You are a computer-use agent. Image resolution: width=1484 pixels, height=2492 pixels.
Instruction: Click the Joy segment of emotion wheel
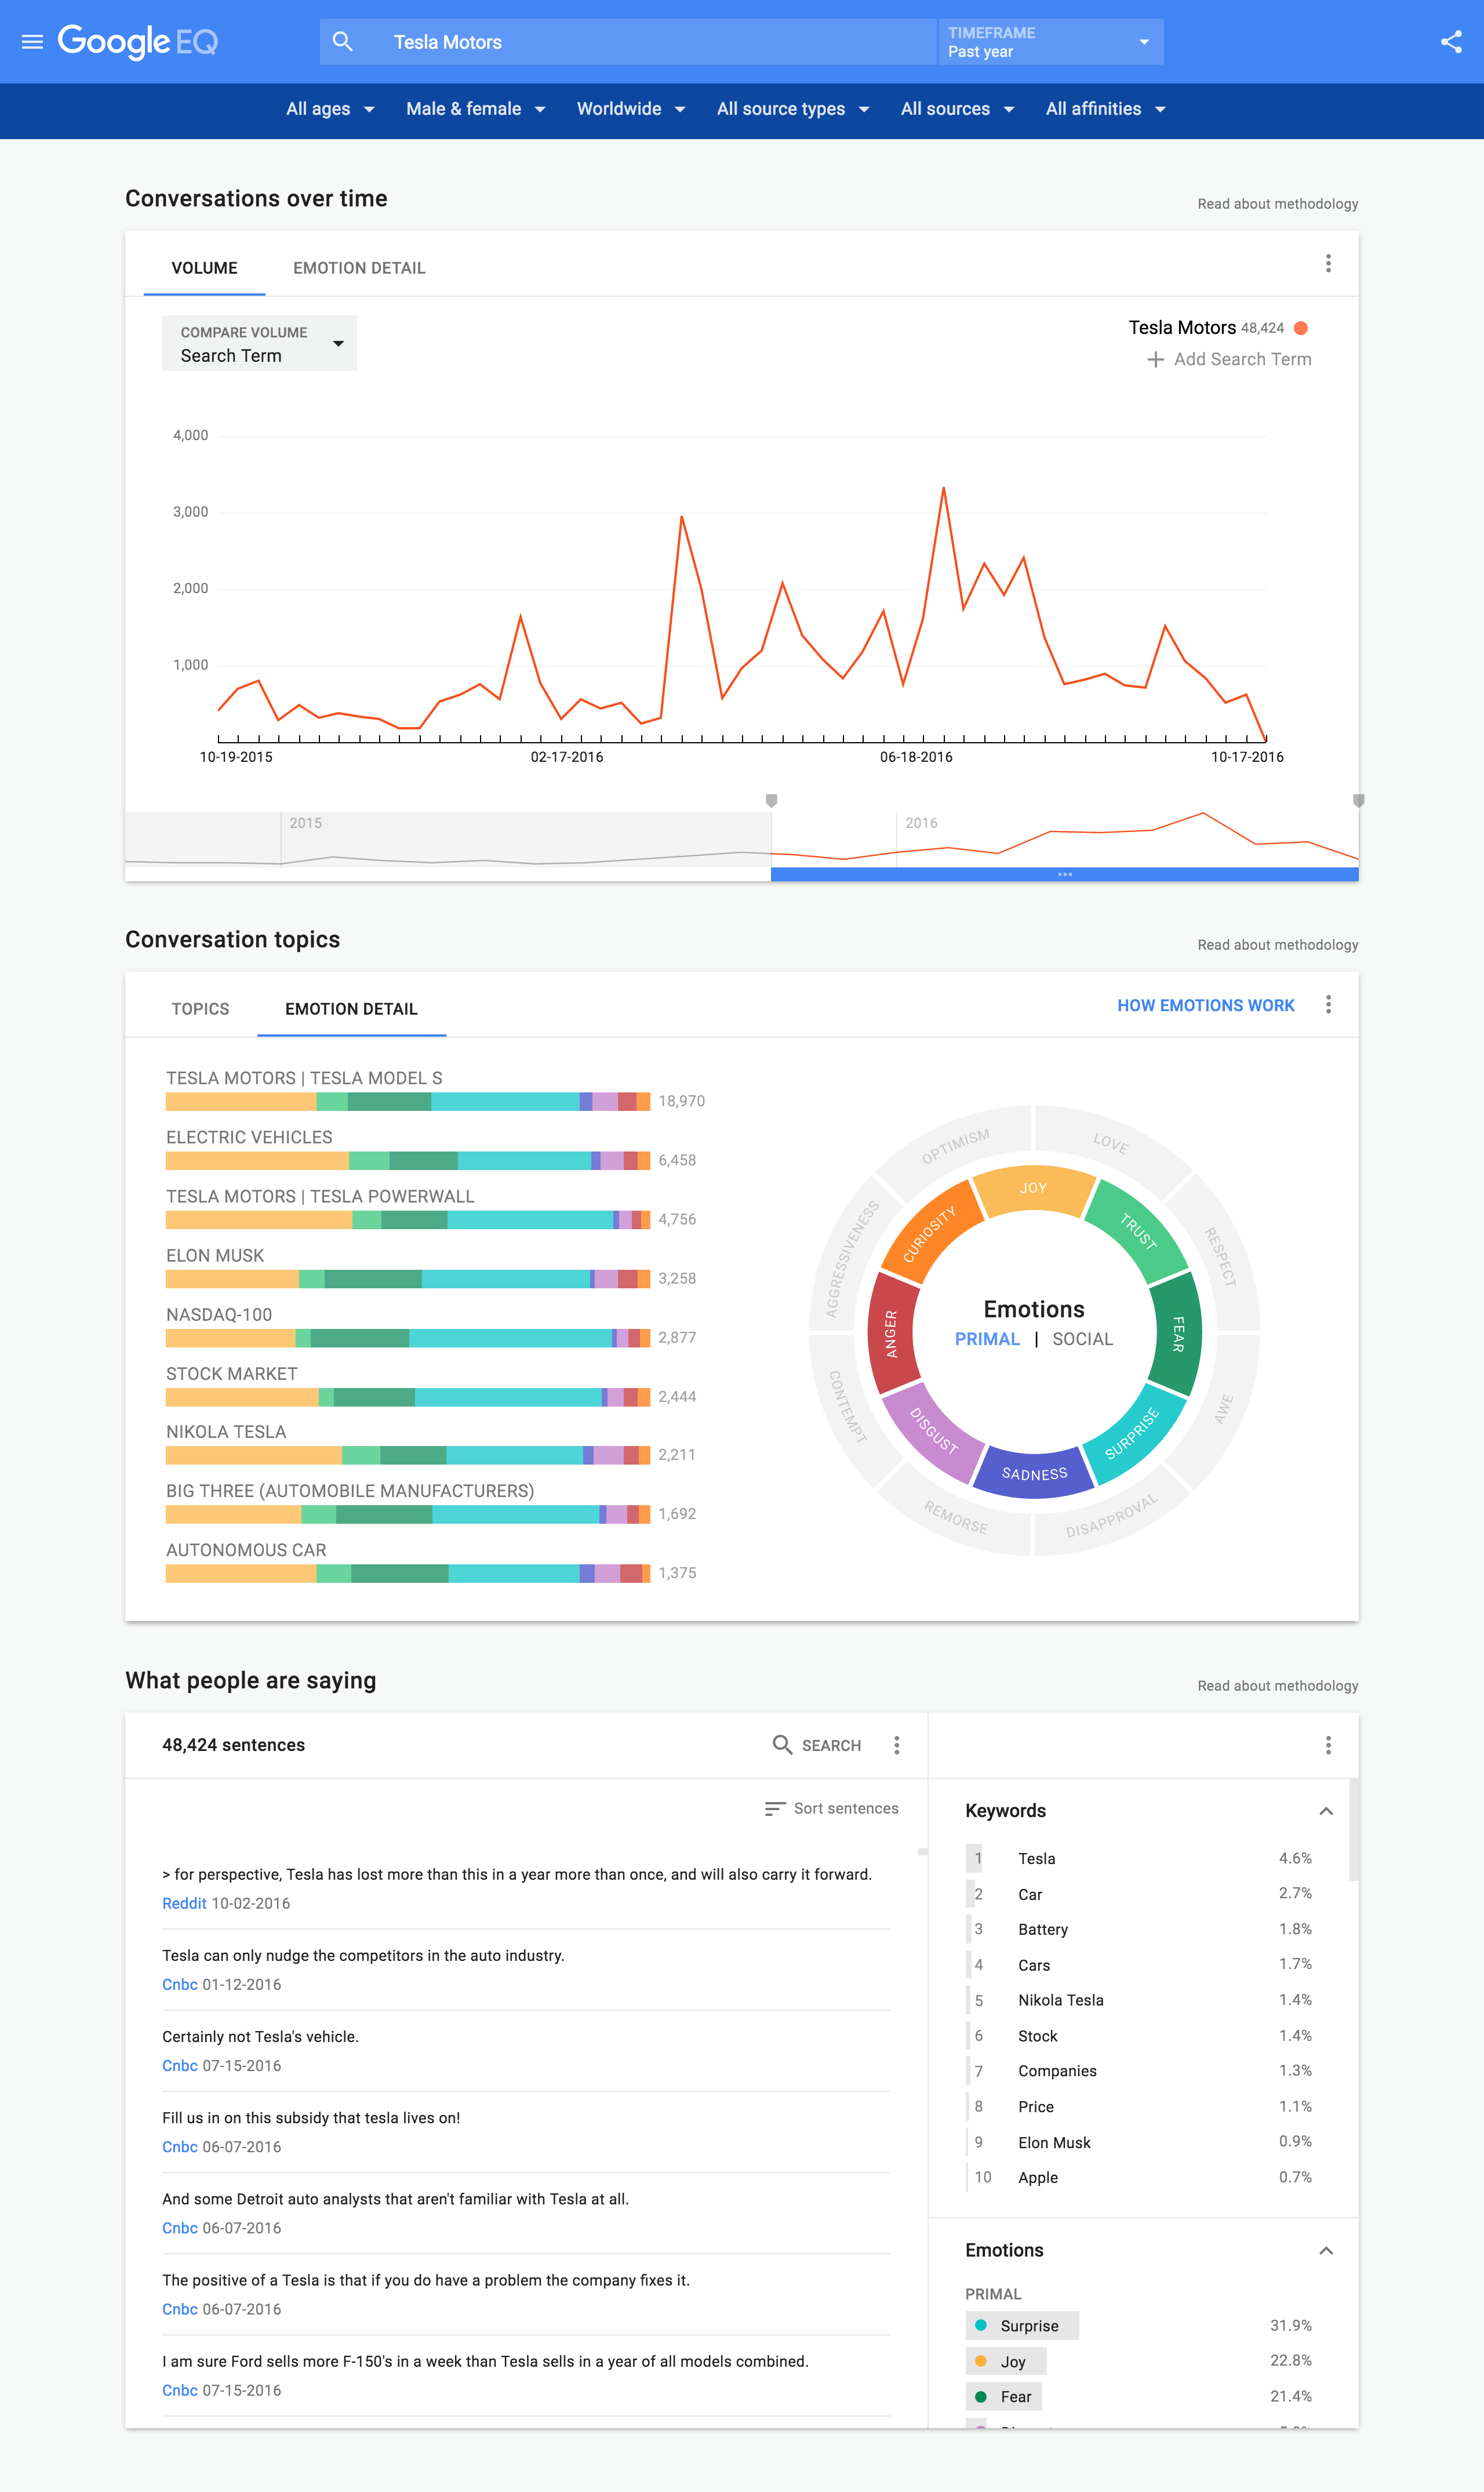point(1034,1189)
